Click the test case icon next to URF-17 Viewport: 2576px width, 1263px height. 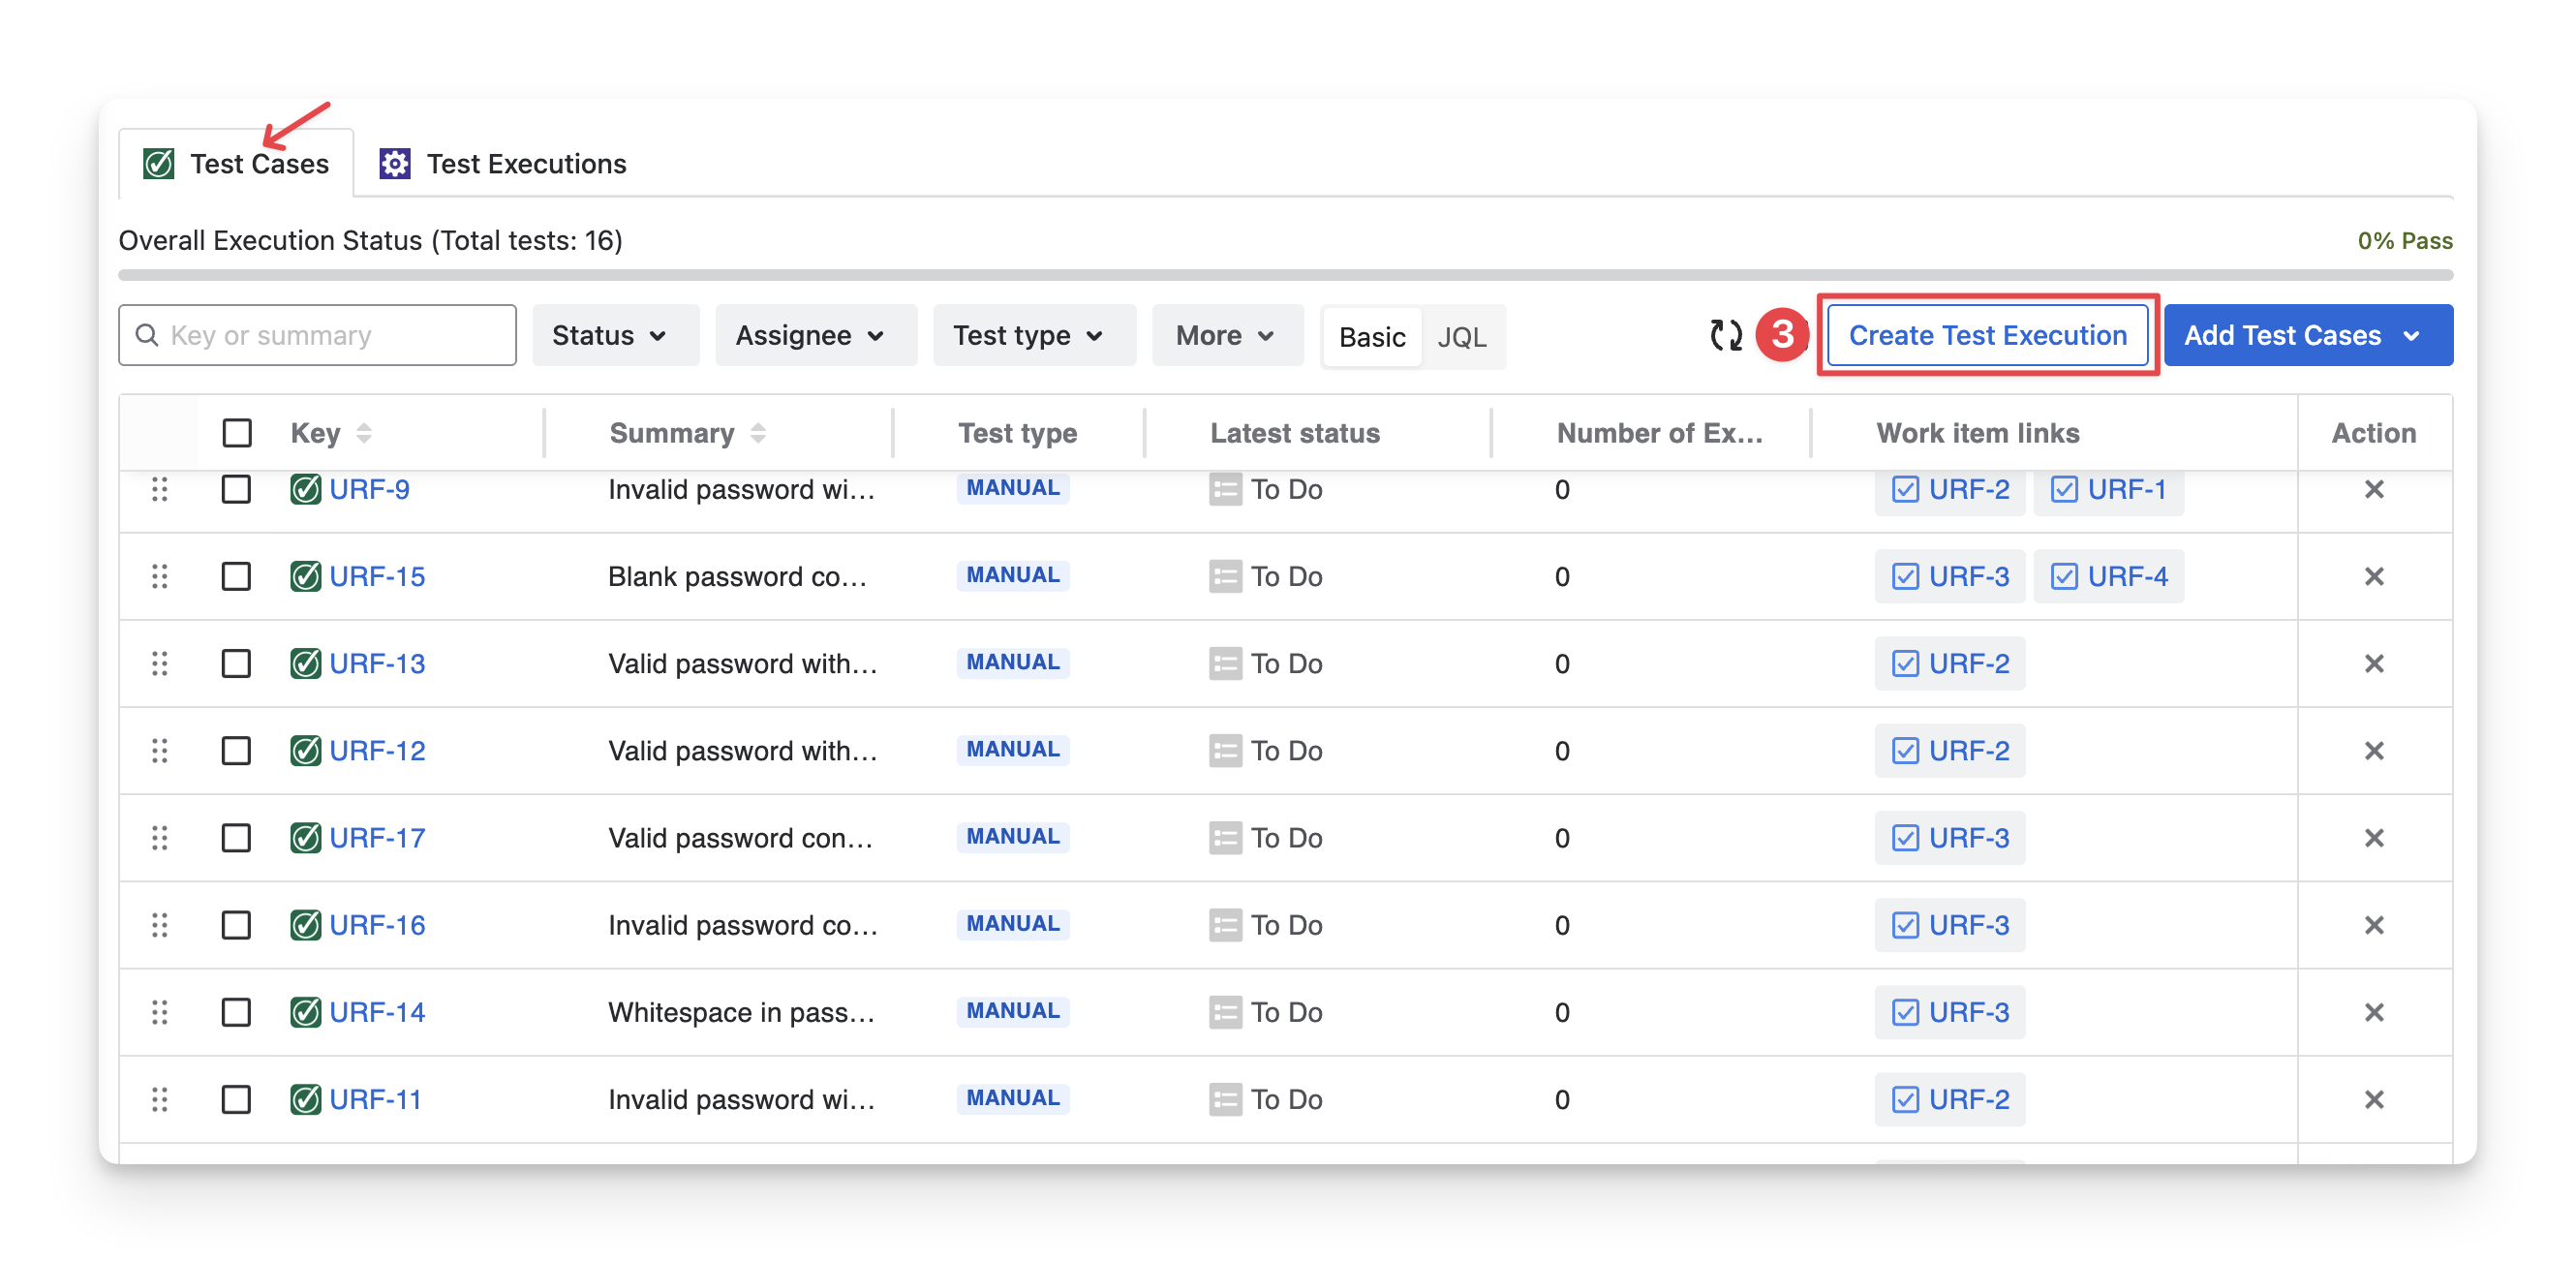tap(305, 838)
